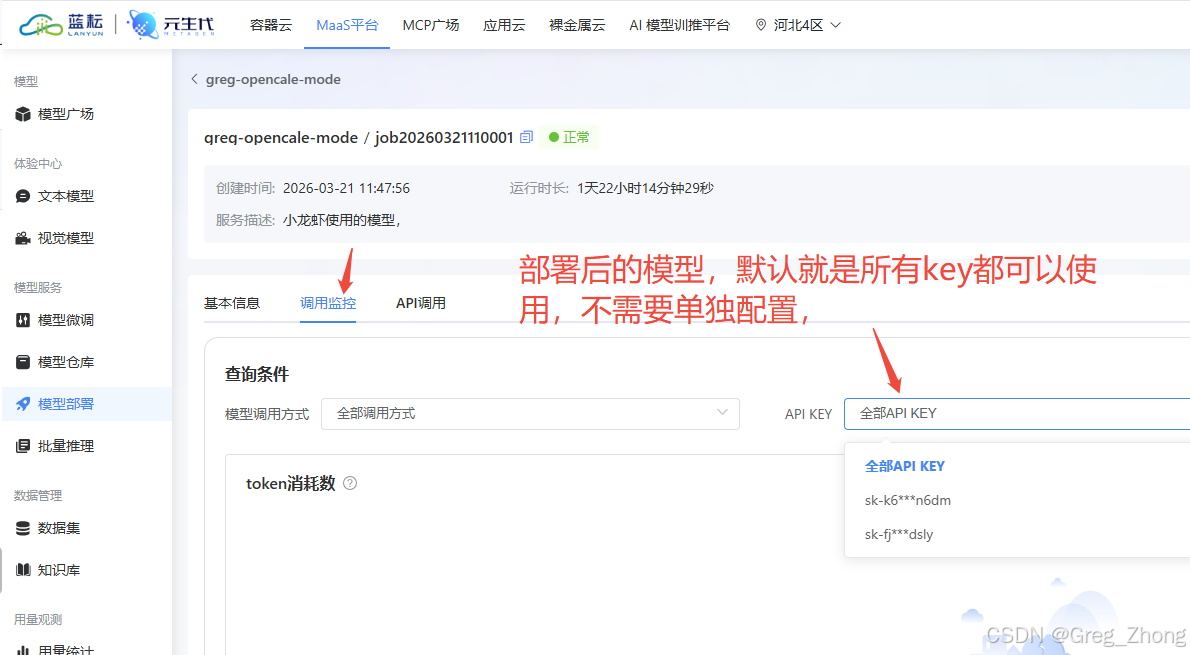This screenshot has width=1190, height=655.
Task: Click the location pin icon by 河北4区
Action: click(760, 25)
